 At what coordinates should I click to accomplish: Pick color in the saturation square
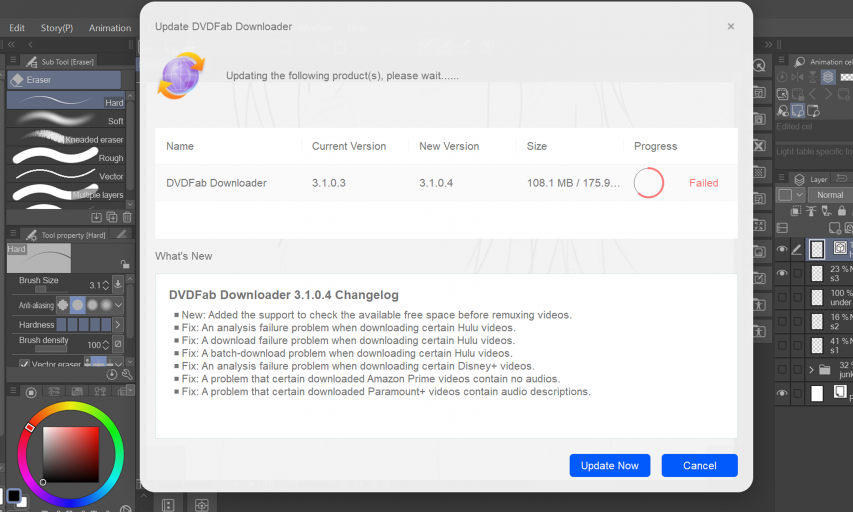coord(71,454)
